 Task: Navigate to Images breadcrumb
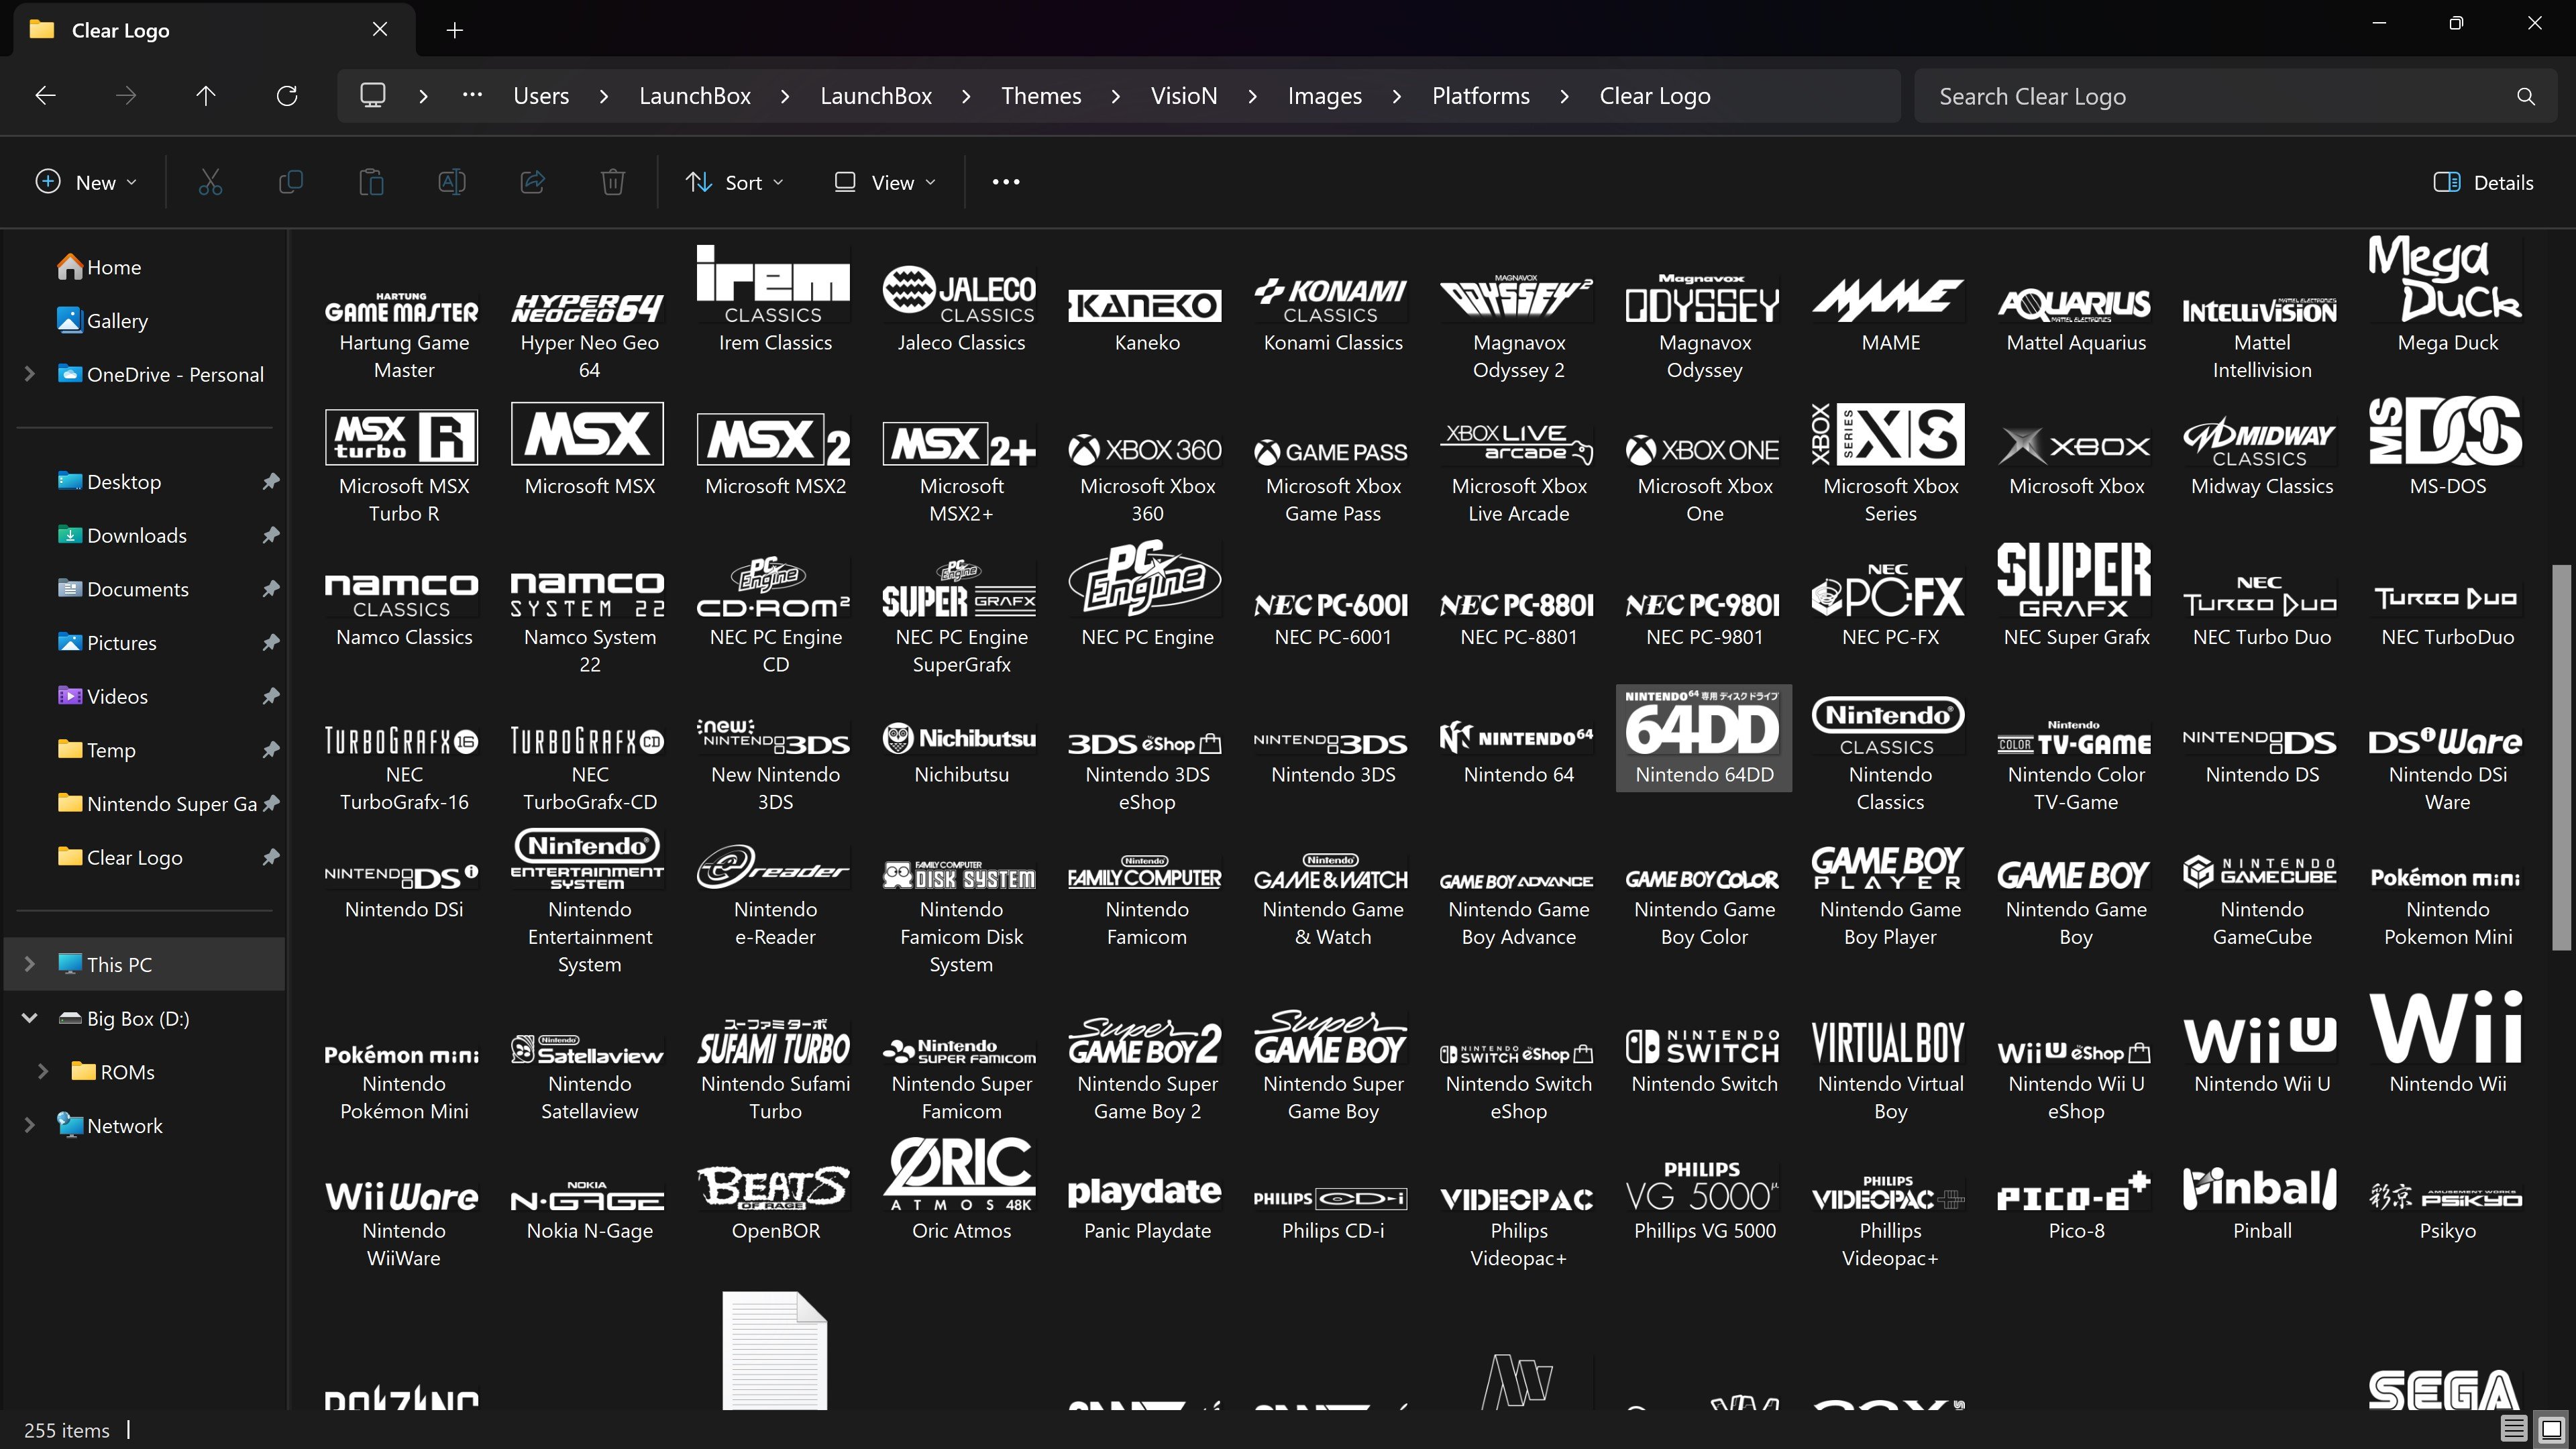coord(1324,96)
